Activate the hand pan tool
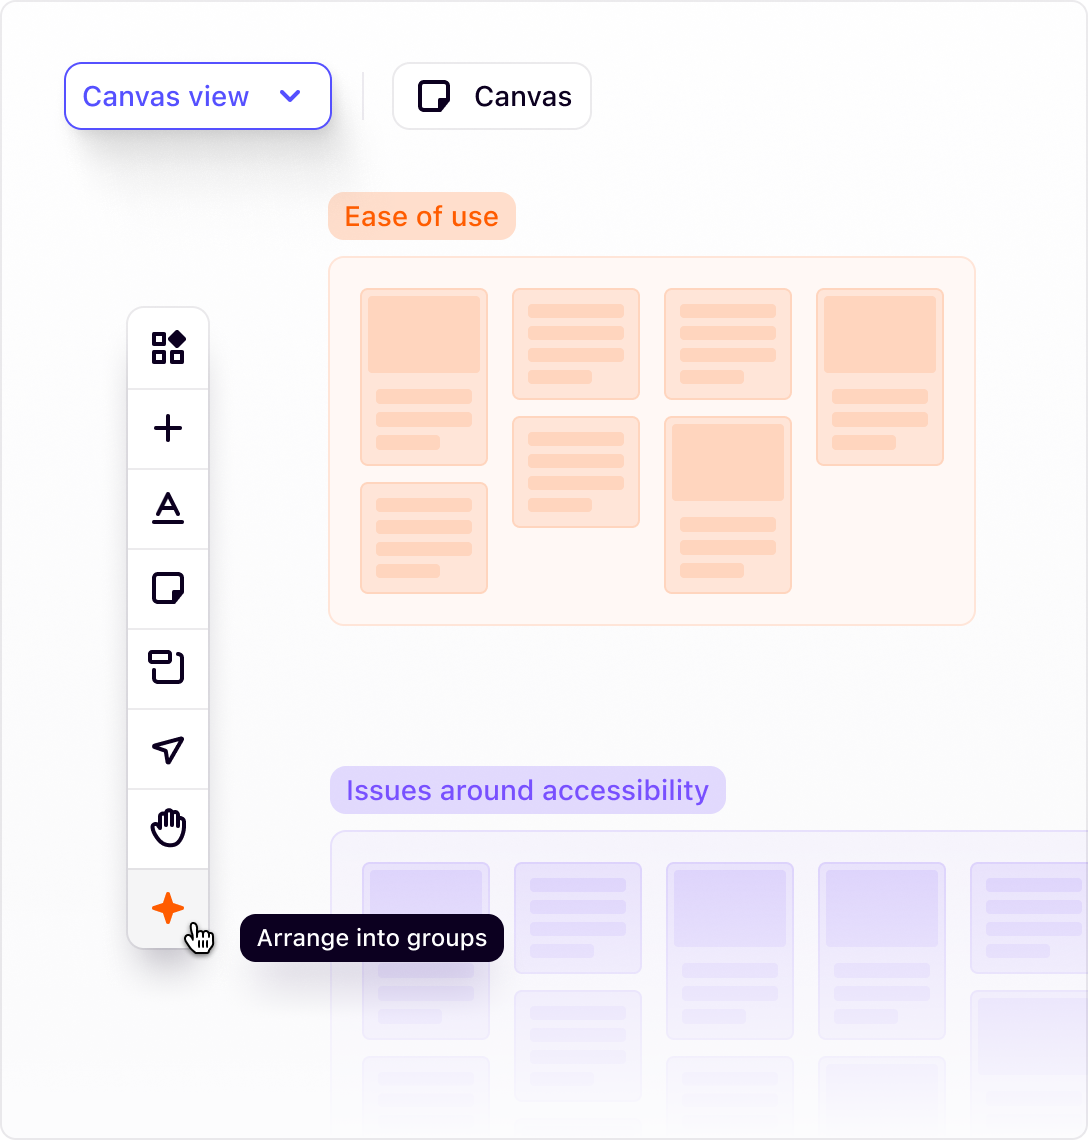 (168, 828)
